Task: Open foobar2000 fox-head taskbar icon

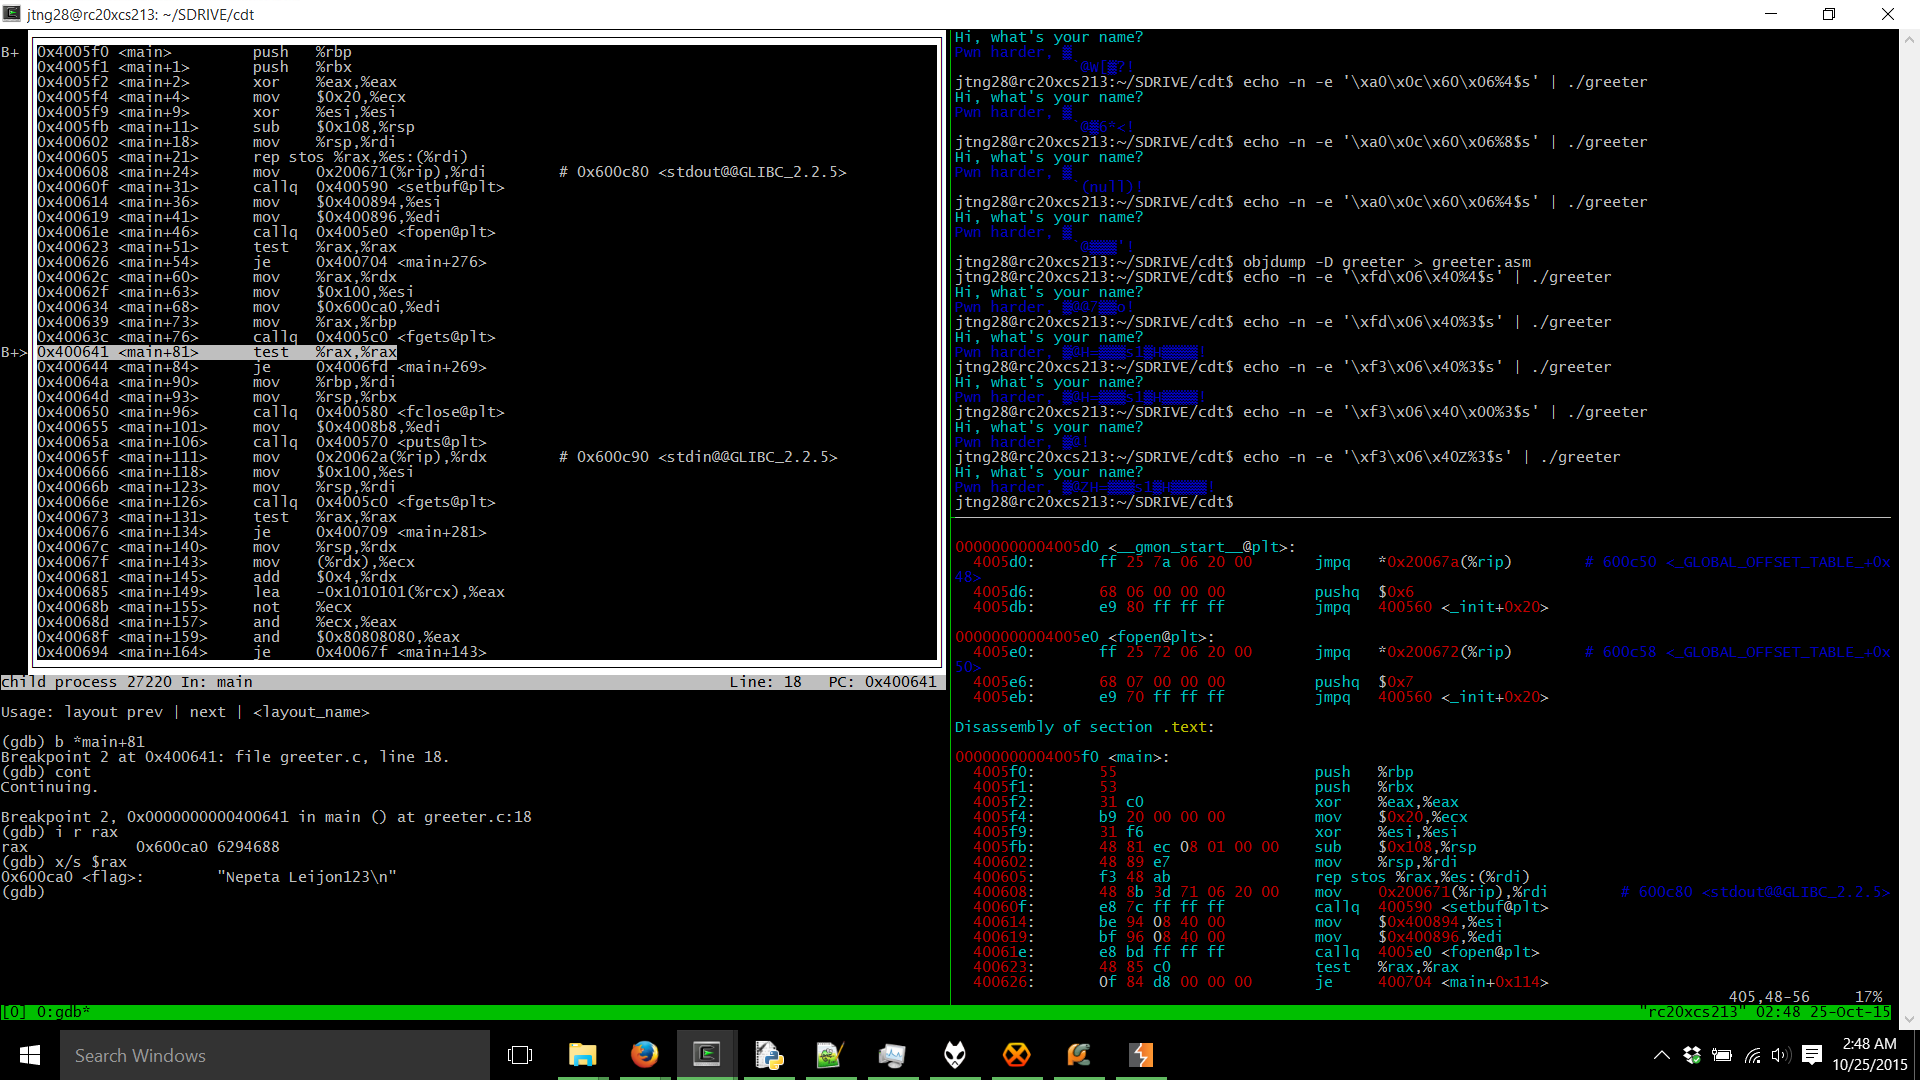Action: coord(955,1055)
